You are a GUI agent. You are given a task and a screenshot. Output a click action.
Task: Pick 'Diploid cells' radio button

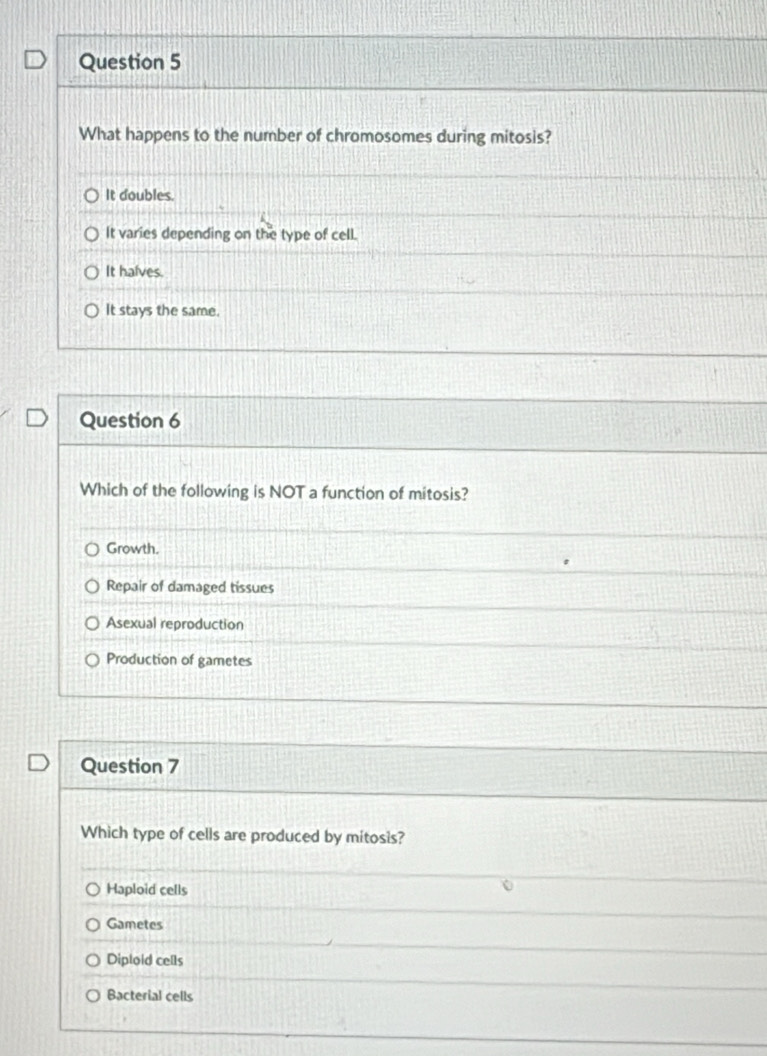click(92, 960)
